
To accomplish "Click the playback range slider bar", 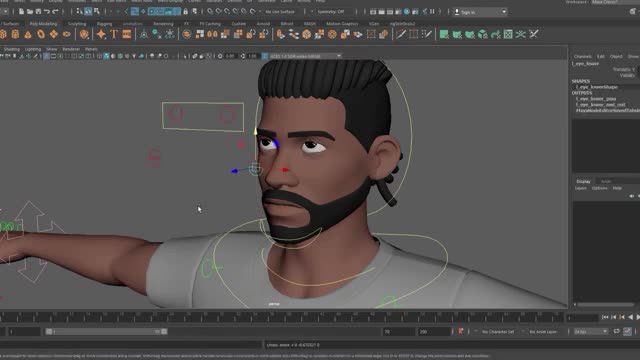I will tap(106, 332).
